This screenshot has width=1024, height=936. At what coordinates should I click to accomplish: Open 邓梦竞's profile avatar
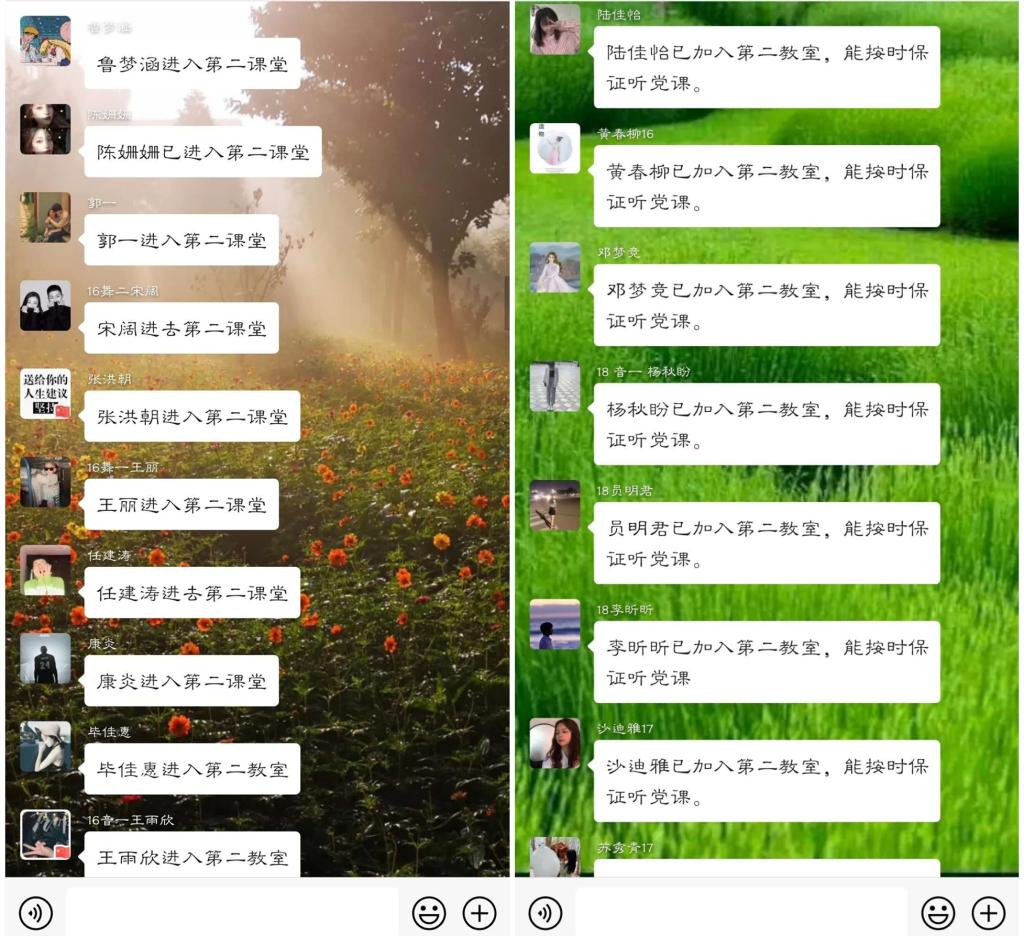[x=554, y=267]
